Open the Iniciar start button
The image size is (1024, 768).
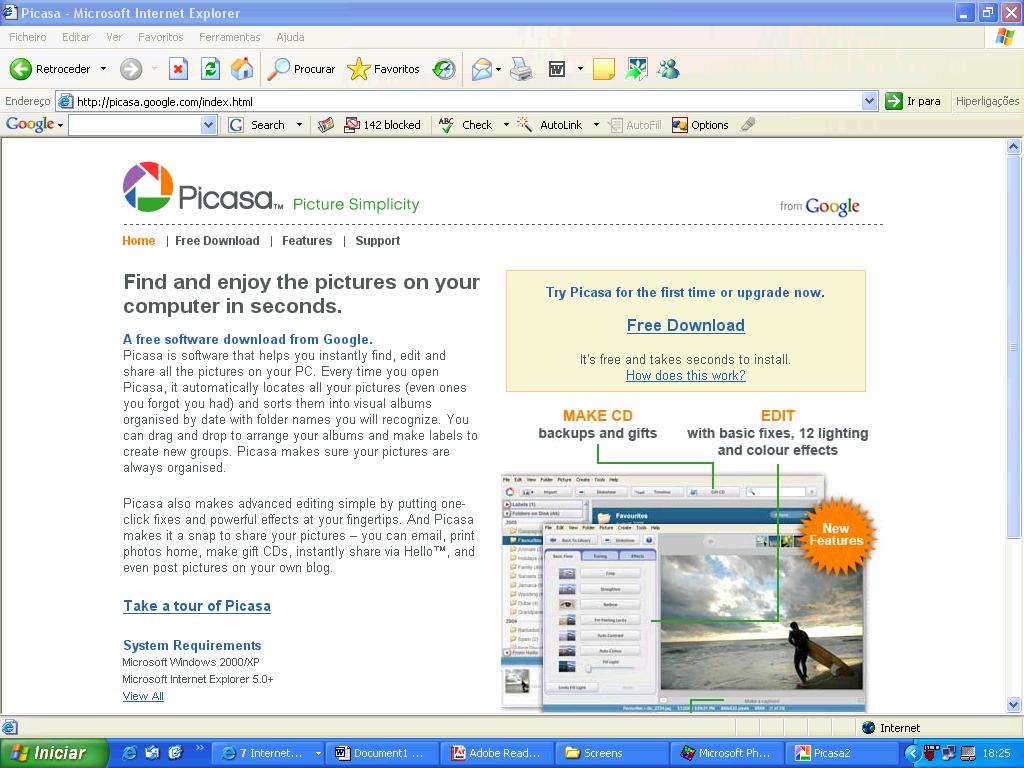pos(54,753)
